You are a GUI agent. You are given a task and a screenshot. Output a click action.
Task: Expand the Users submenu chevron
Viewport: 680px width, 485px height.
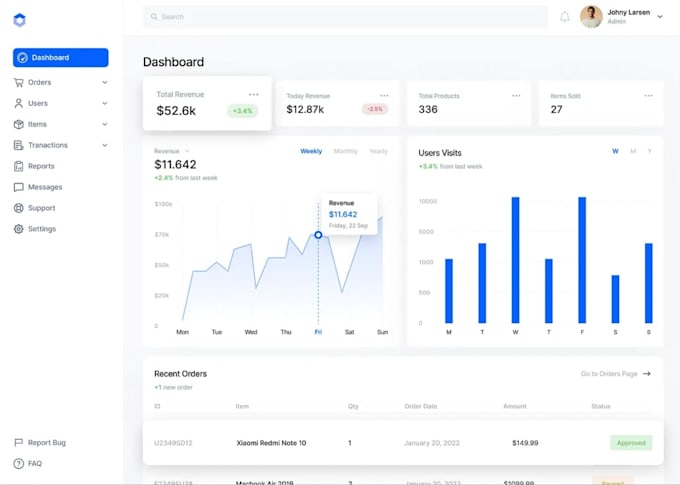click(105, 103)
